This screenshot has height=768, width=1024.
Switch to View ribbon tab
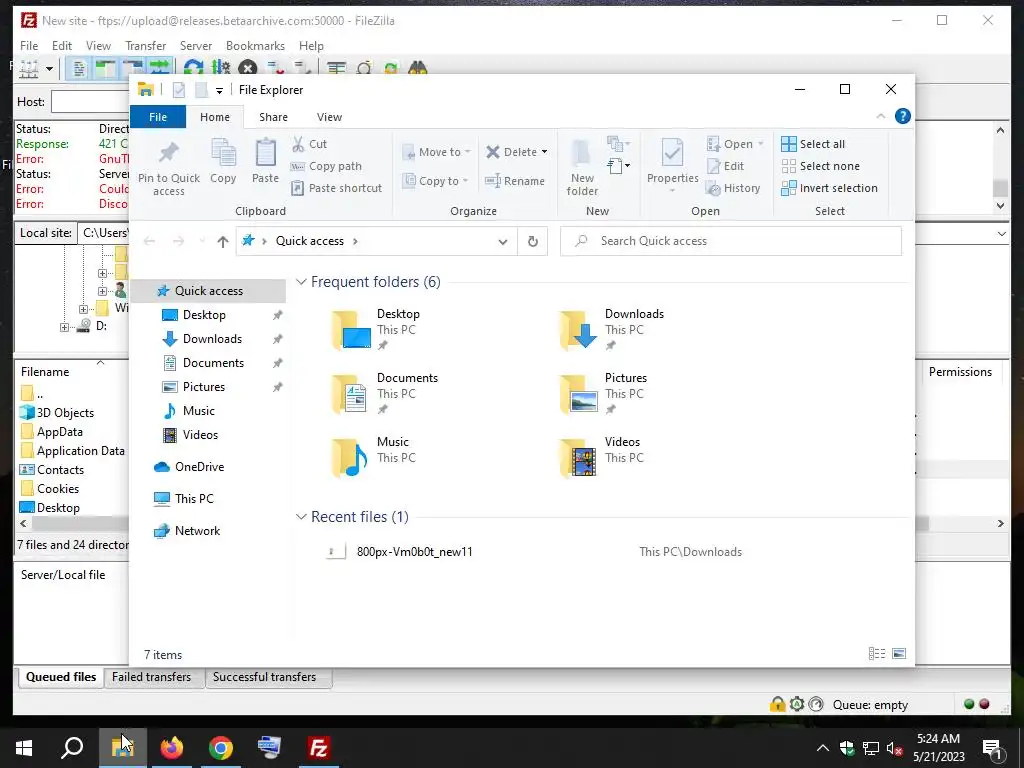329,117
